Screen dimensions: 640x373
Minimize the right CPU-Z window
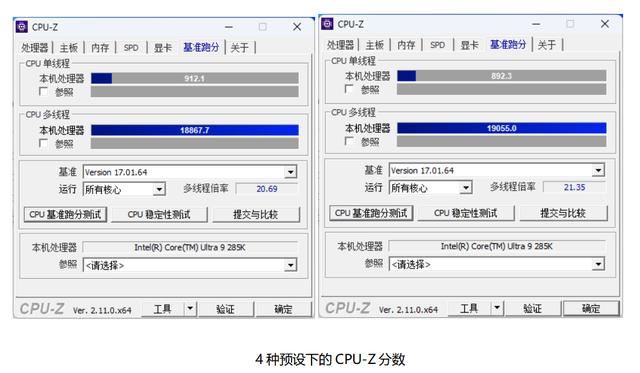pyautogui.click(x=536, y=24)
